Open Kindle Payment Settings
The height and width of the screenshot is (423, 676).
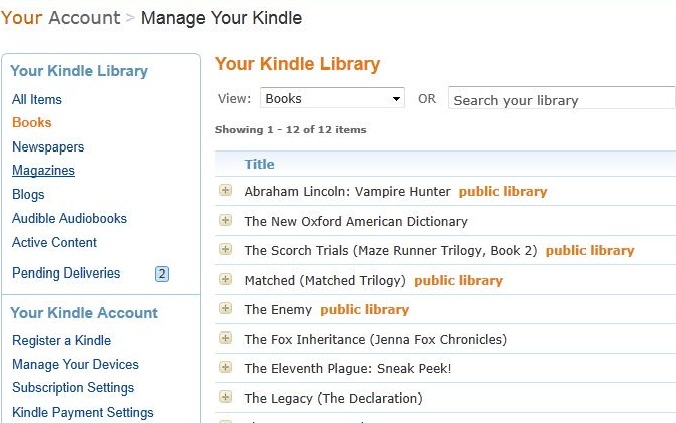pos(82,412)
